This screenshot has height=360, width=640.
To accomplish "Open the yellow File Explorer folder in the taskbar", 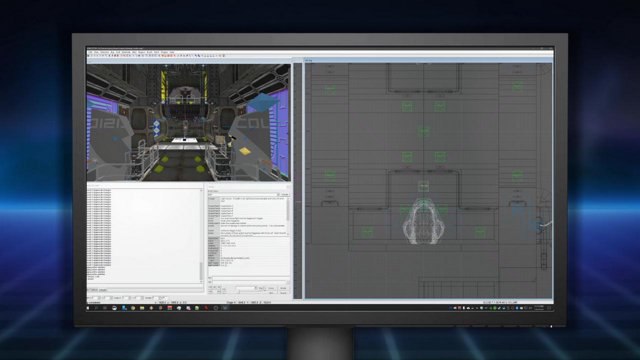I will pyautogui.click(x=142, y=308).
